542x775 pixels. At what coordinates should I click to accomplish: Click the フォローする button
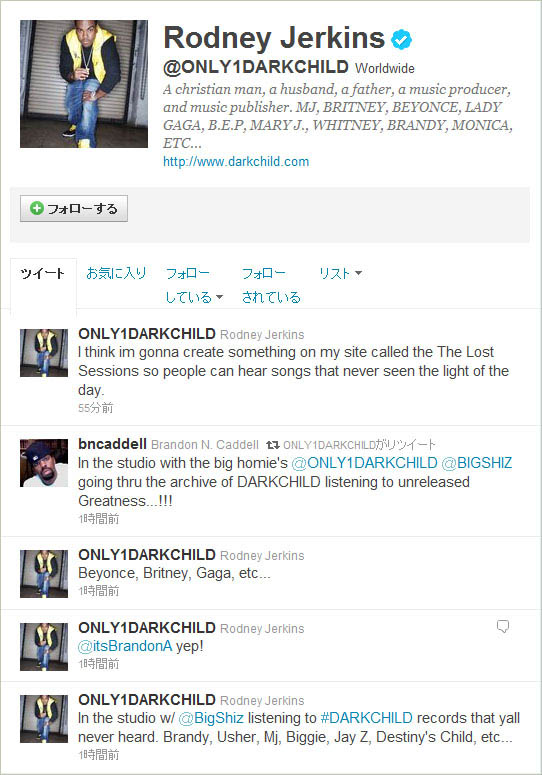click(74, 209)
